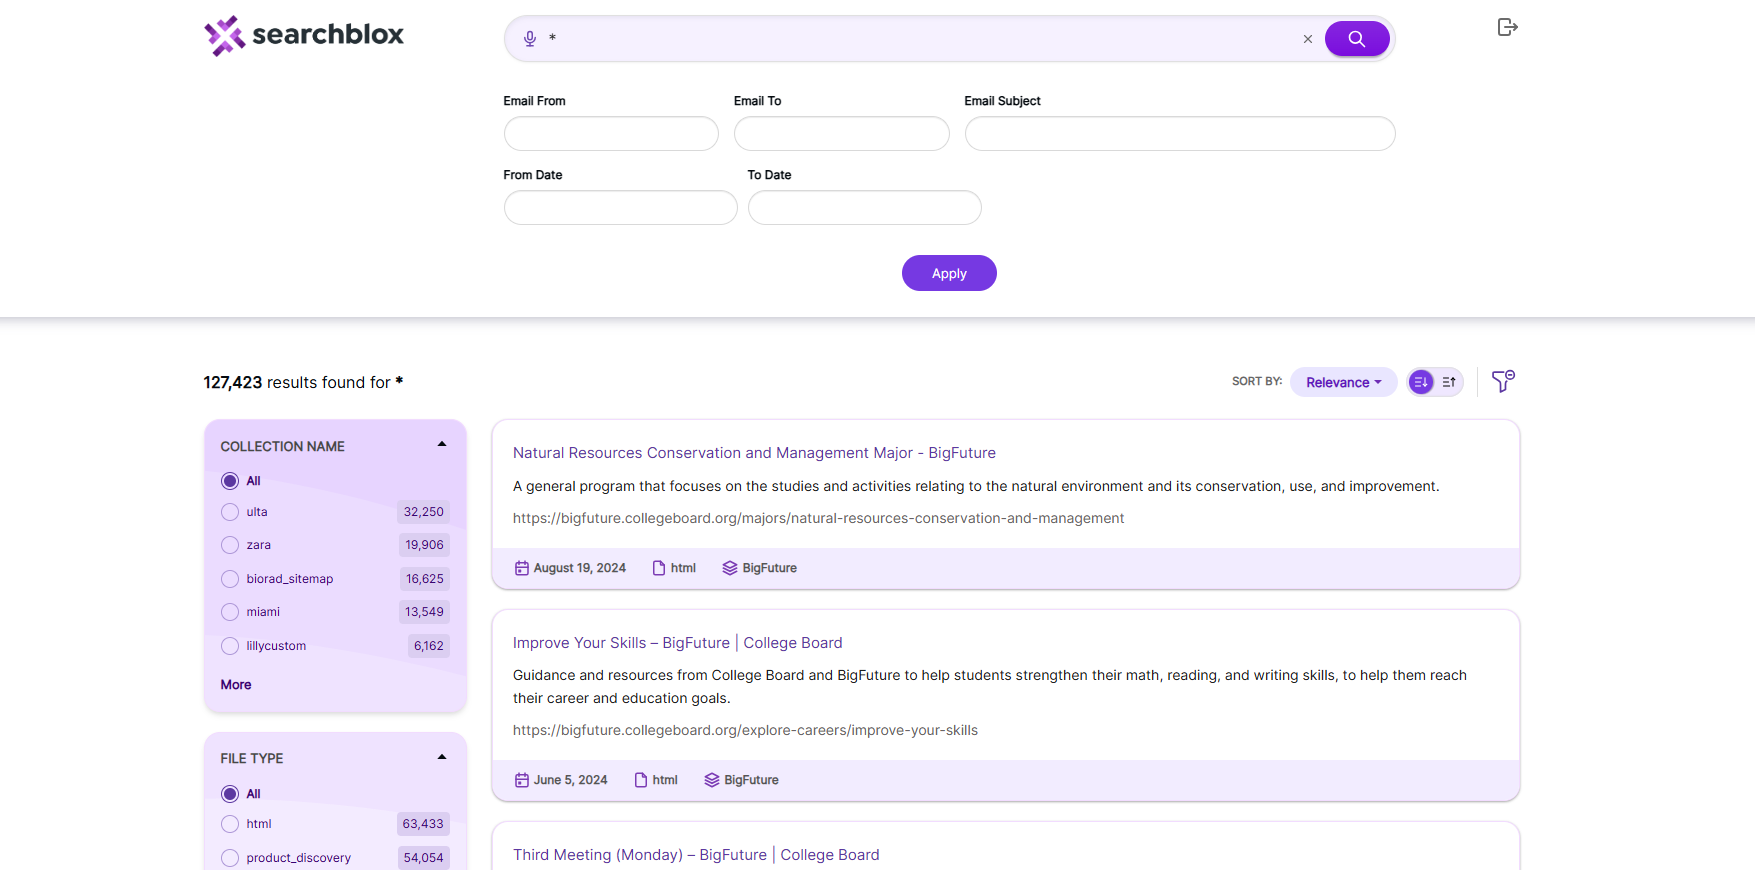
Task: Click the Apply button
Action: pyautogui.click(x=949, y=273)
